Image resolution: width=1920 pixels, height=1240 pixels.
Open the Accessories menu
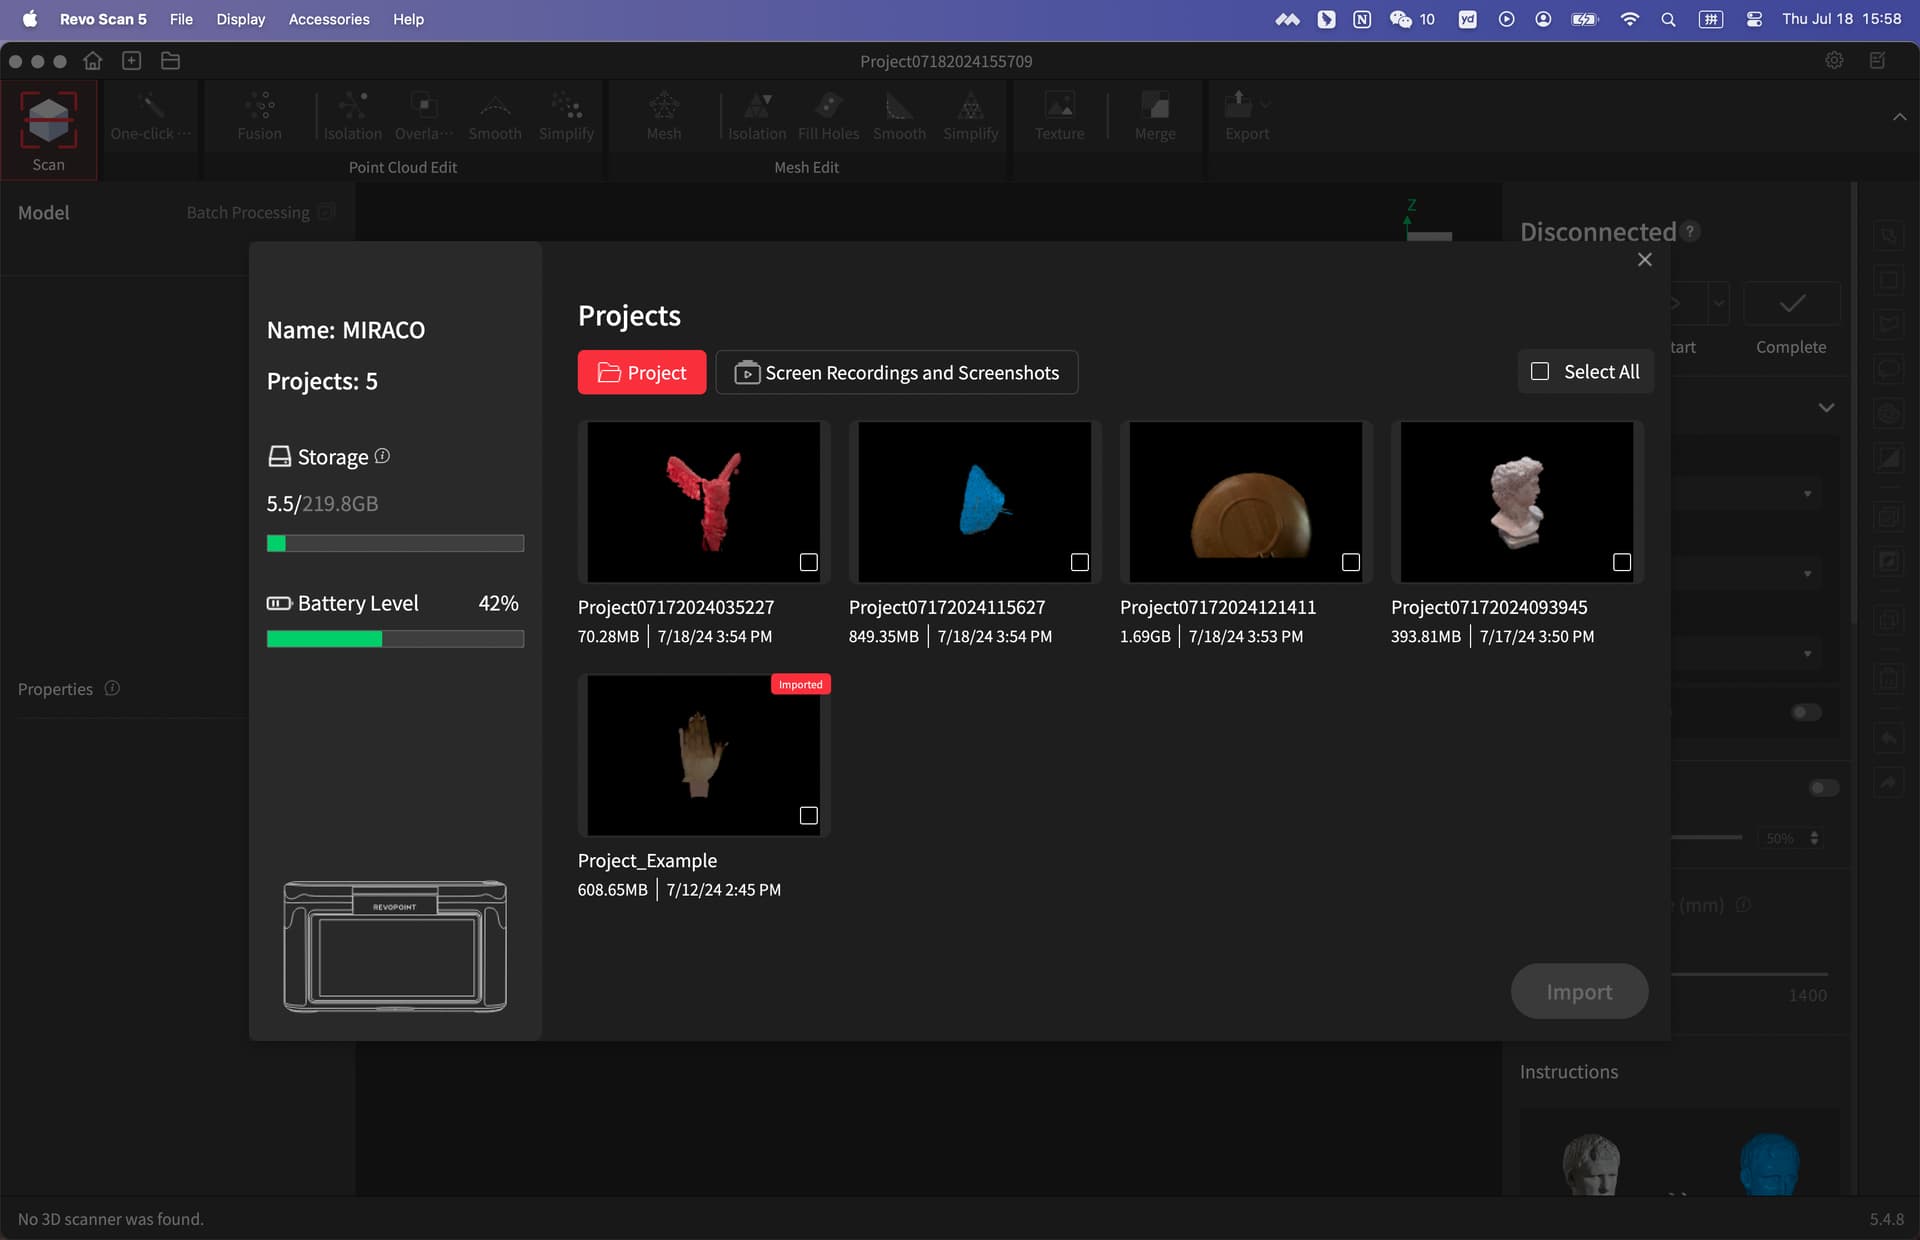click(328, 19)
